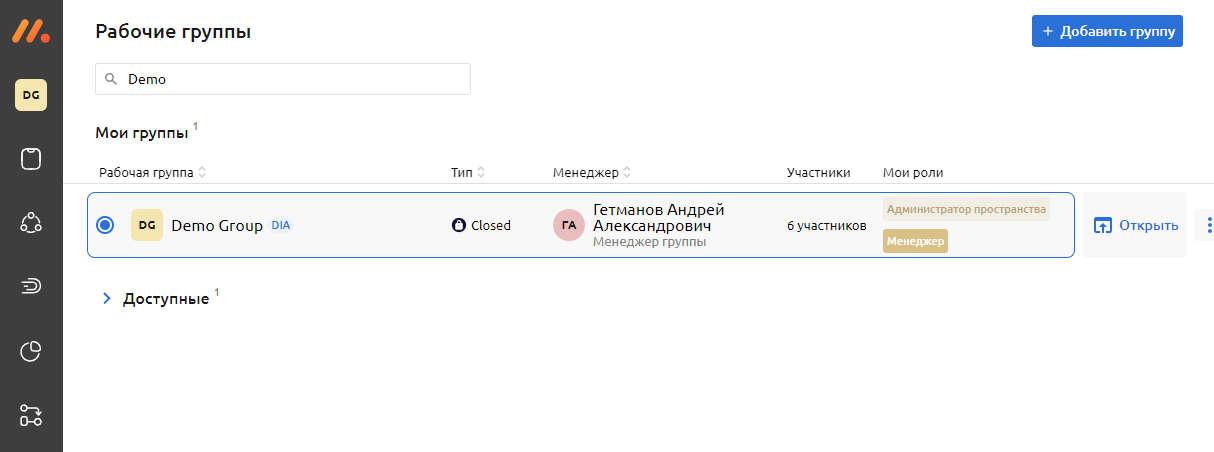Click the Открыть button for Demo Group
This screenshot has height=452, width=1214.
1135,225
